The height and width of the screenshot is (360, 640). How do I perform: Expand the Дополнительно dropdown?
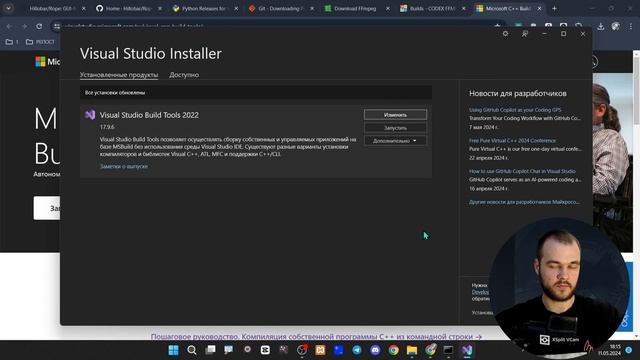pyautogui.click(x=396, y=141)
